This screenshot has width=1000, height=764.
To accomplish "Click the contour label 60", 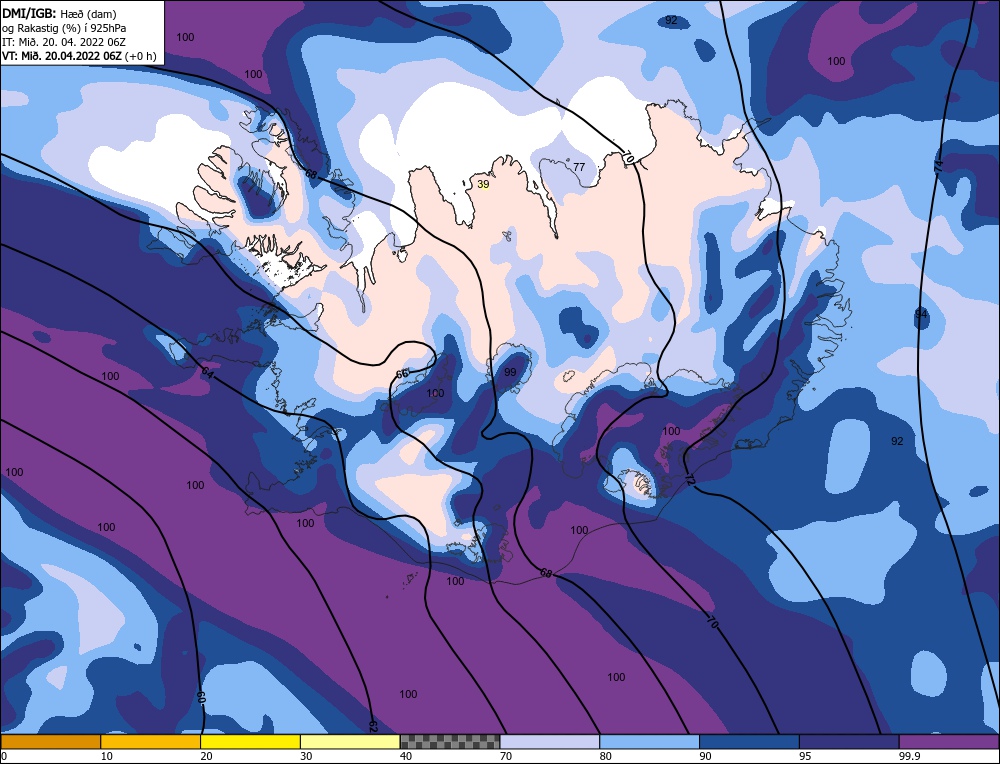I will pyautogui.click(x=202, y=698).
